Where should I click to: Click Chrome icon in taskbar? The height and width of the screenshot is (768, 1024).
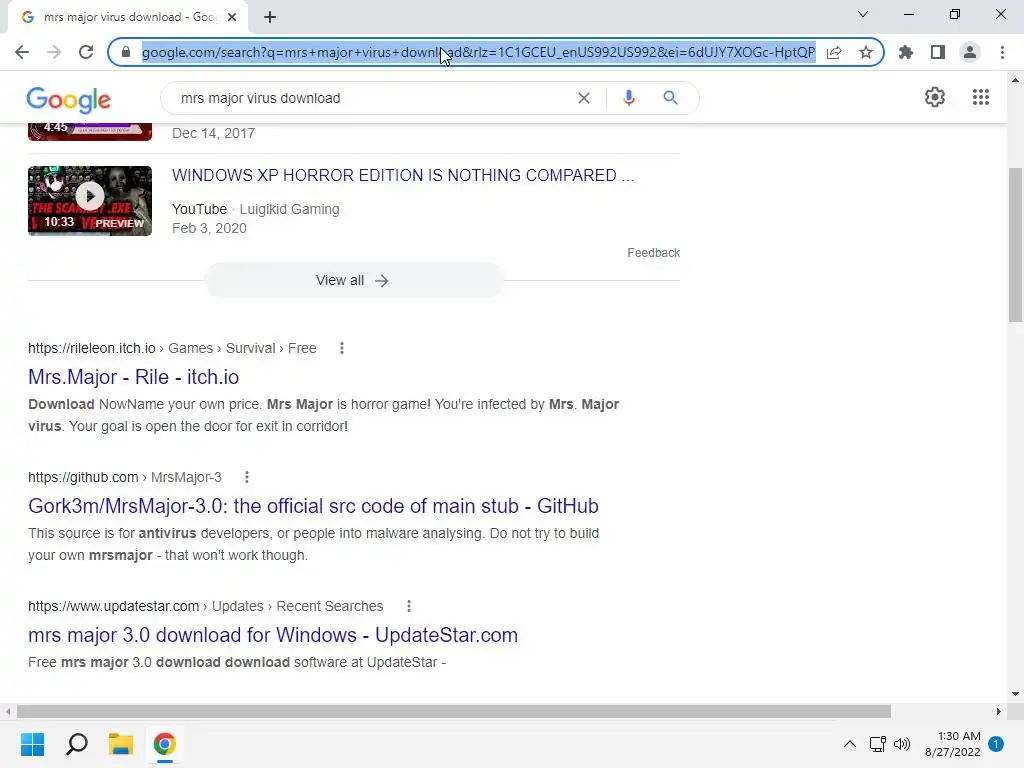point(165,744)
